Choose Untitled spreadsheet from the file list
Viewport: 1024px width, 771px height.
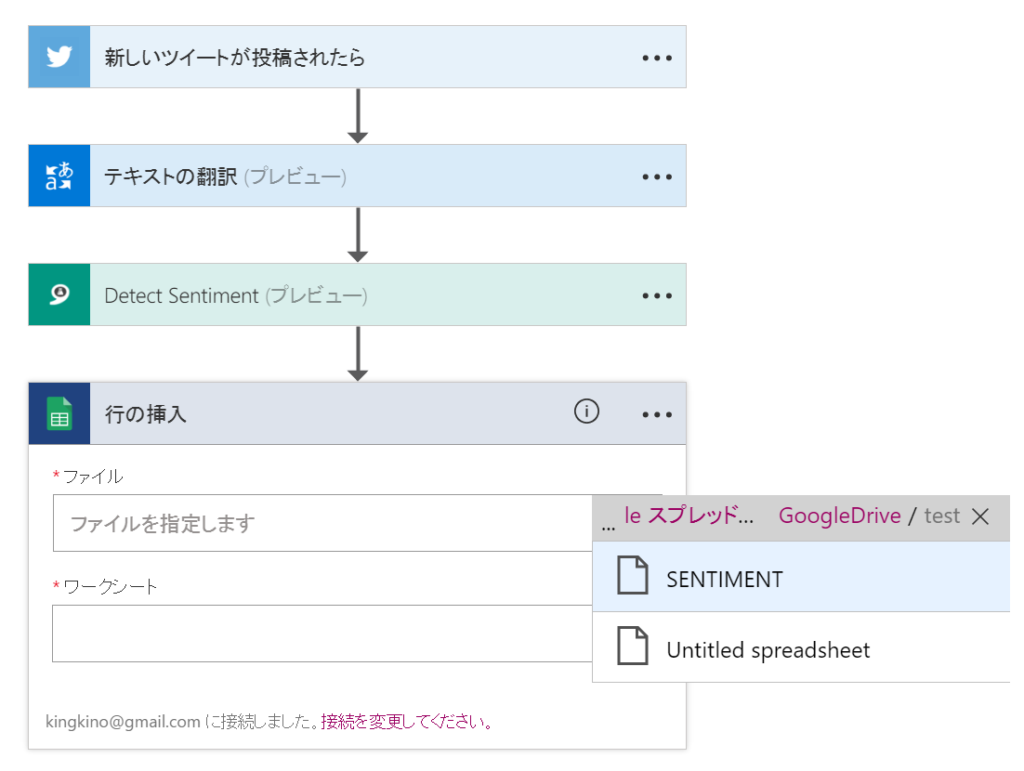[768, 650]
